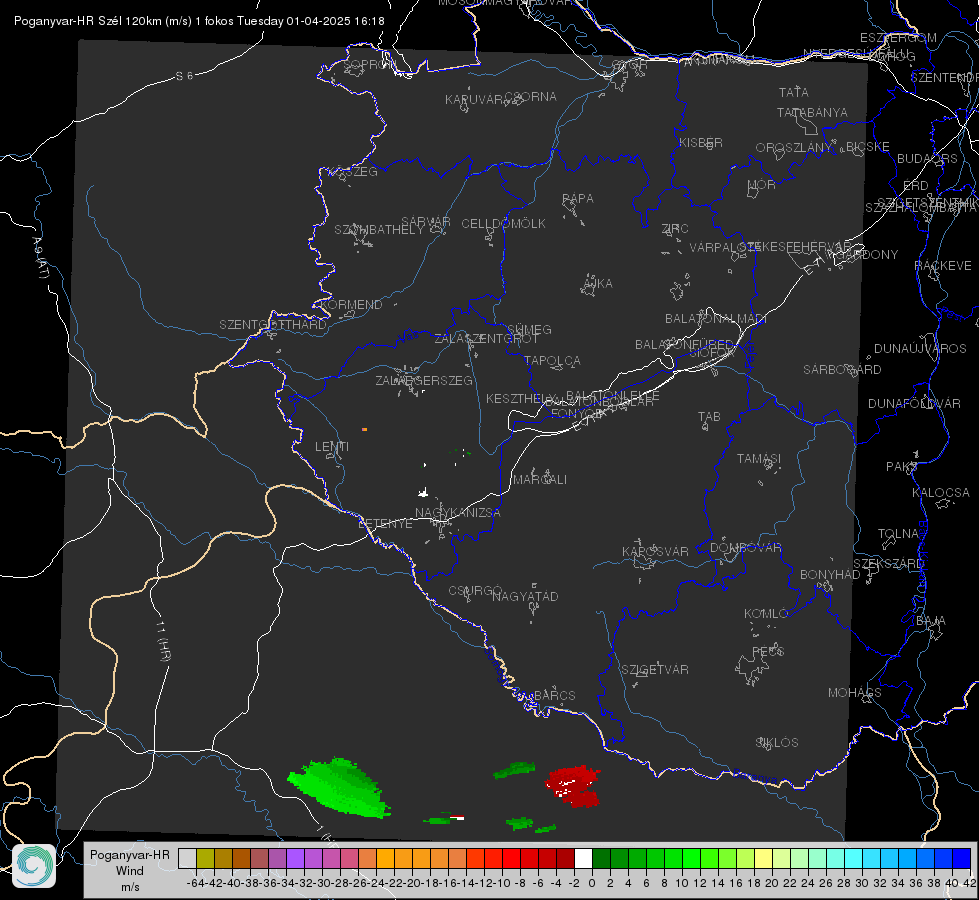Select the light gray first legend swatch

[x=187, y=858]
